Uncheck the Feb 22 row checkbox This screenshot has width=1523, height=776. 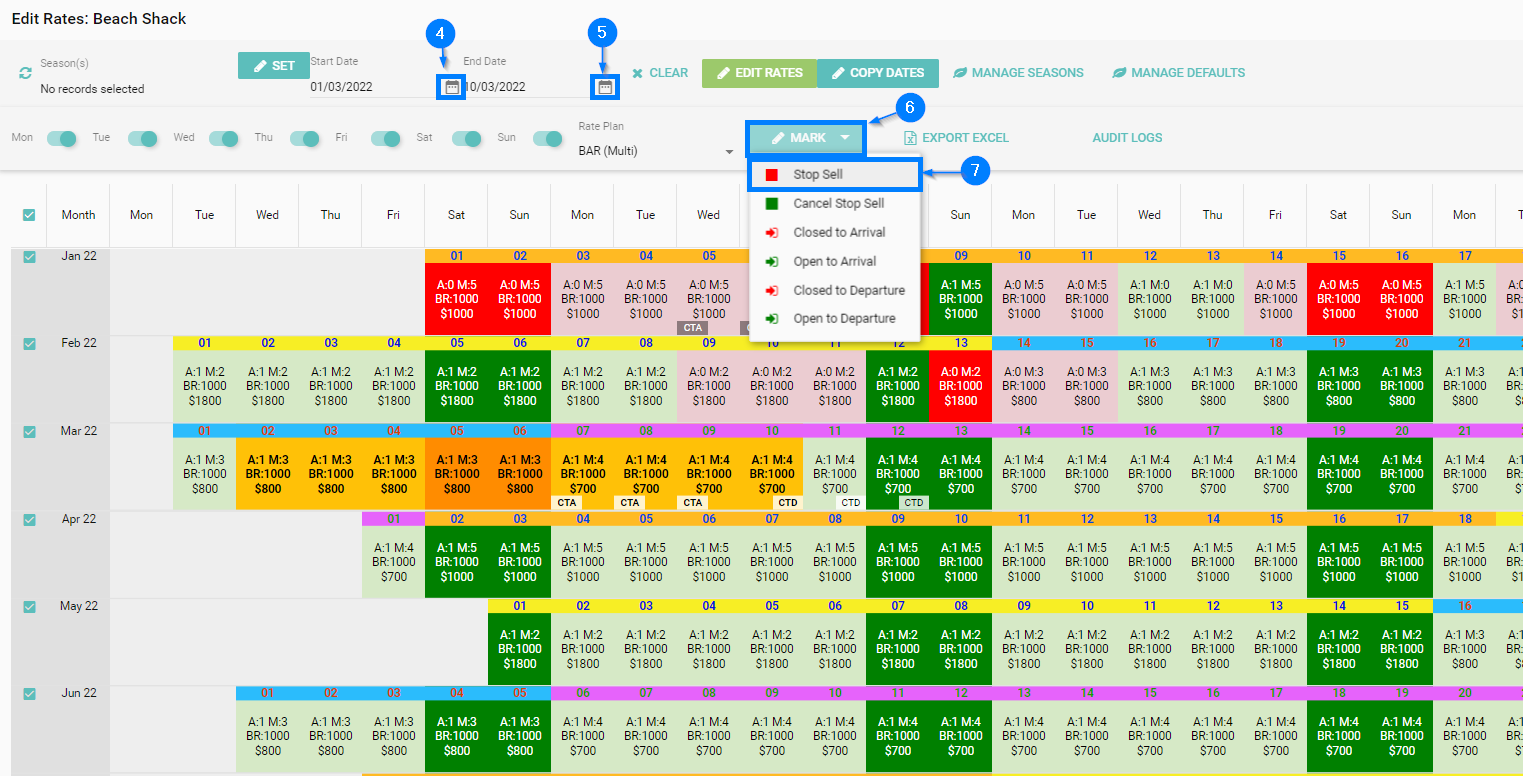[x=29, y=344]
